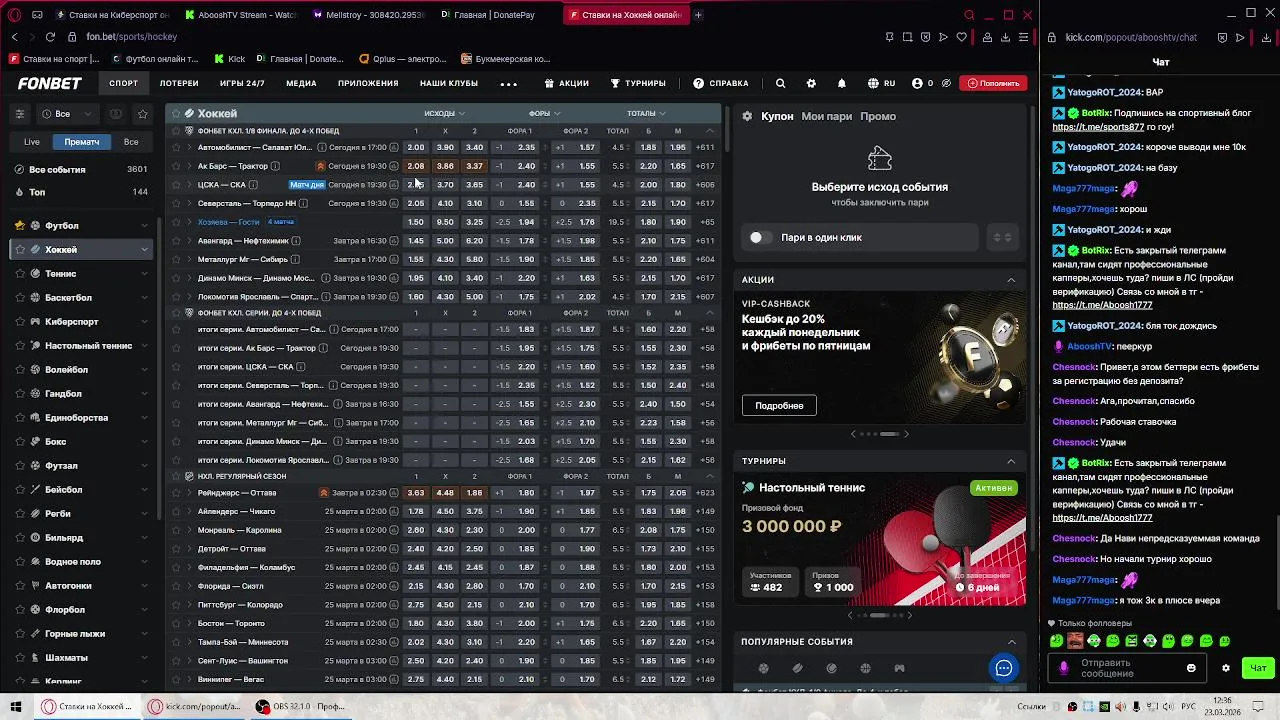Collapse Популярные события panel
The height and width of the screenshot is (720, 1280).
point(1011,642)
